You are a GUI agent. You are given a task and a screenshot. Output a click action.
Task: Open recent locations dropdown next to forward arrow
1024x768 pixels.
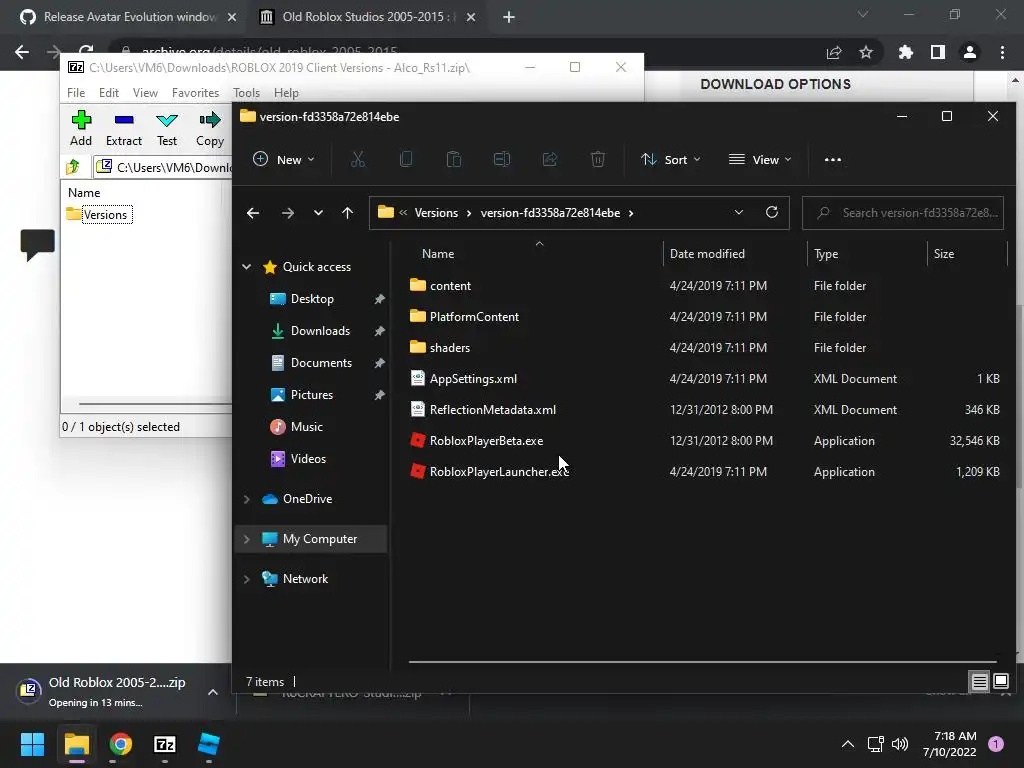(x=318, y=213)
